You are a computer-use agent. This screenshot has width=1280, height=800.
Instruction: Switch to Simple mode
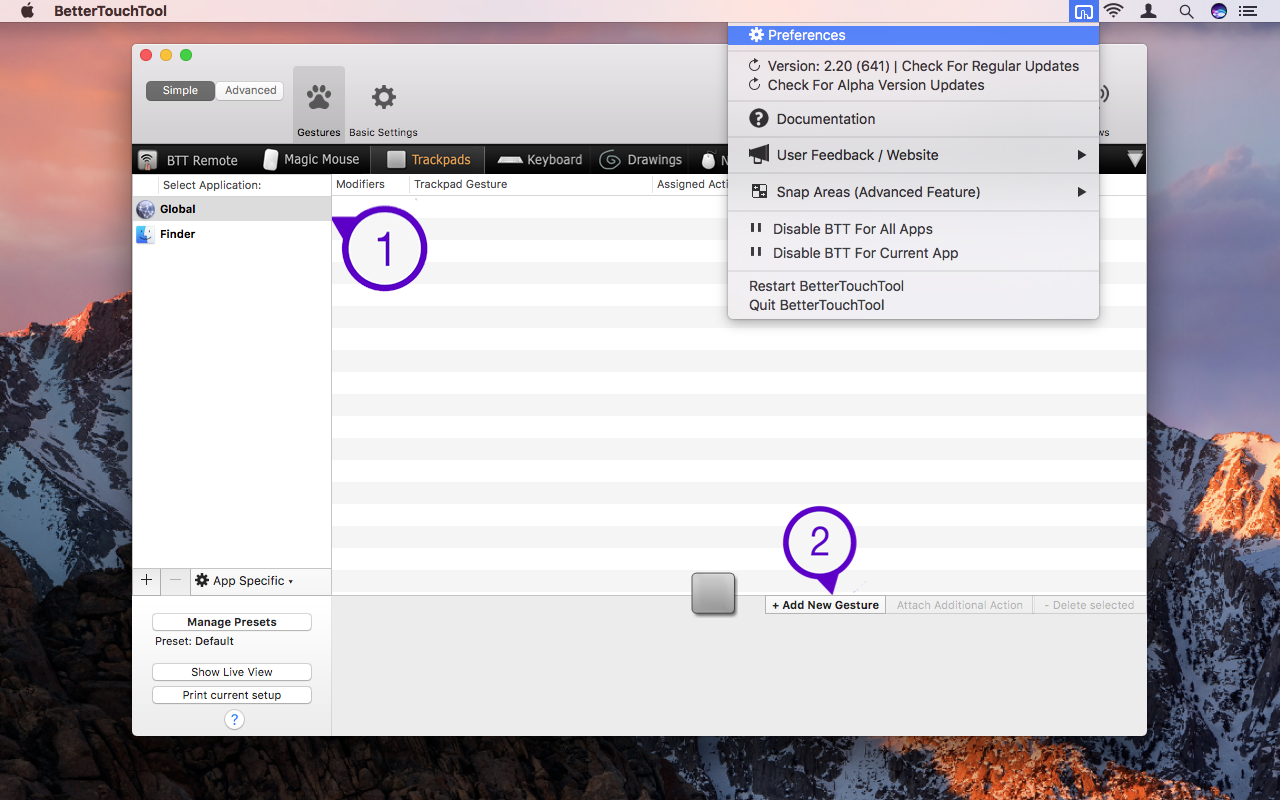click(x=180, y=90)
